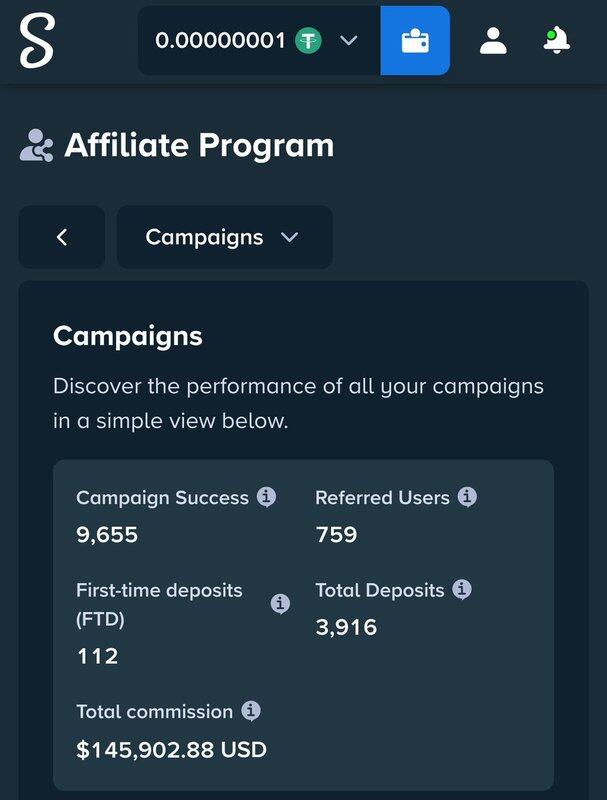Click the Campaigns dropdown chevron

click(x=290, y=237)
